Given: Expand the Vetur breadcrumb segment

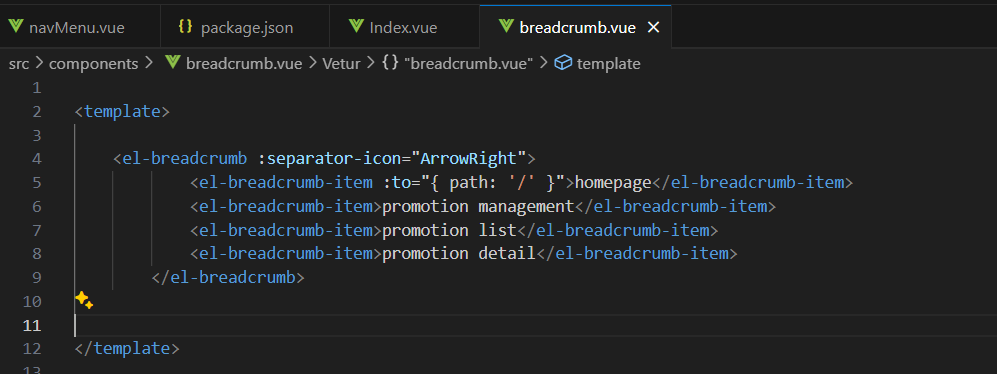Looking at the screenshot, I should [x=341, y=64].
